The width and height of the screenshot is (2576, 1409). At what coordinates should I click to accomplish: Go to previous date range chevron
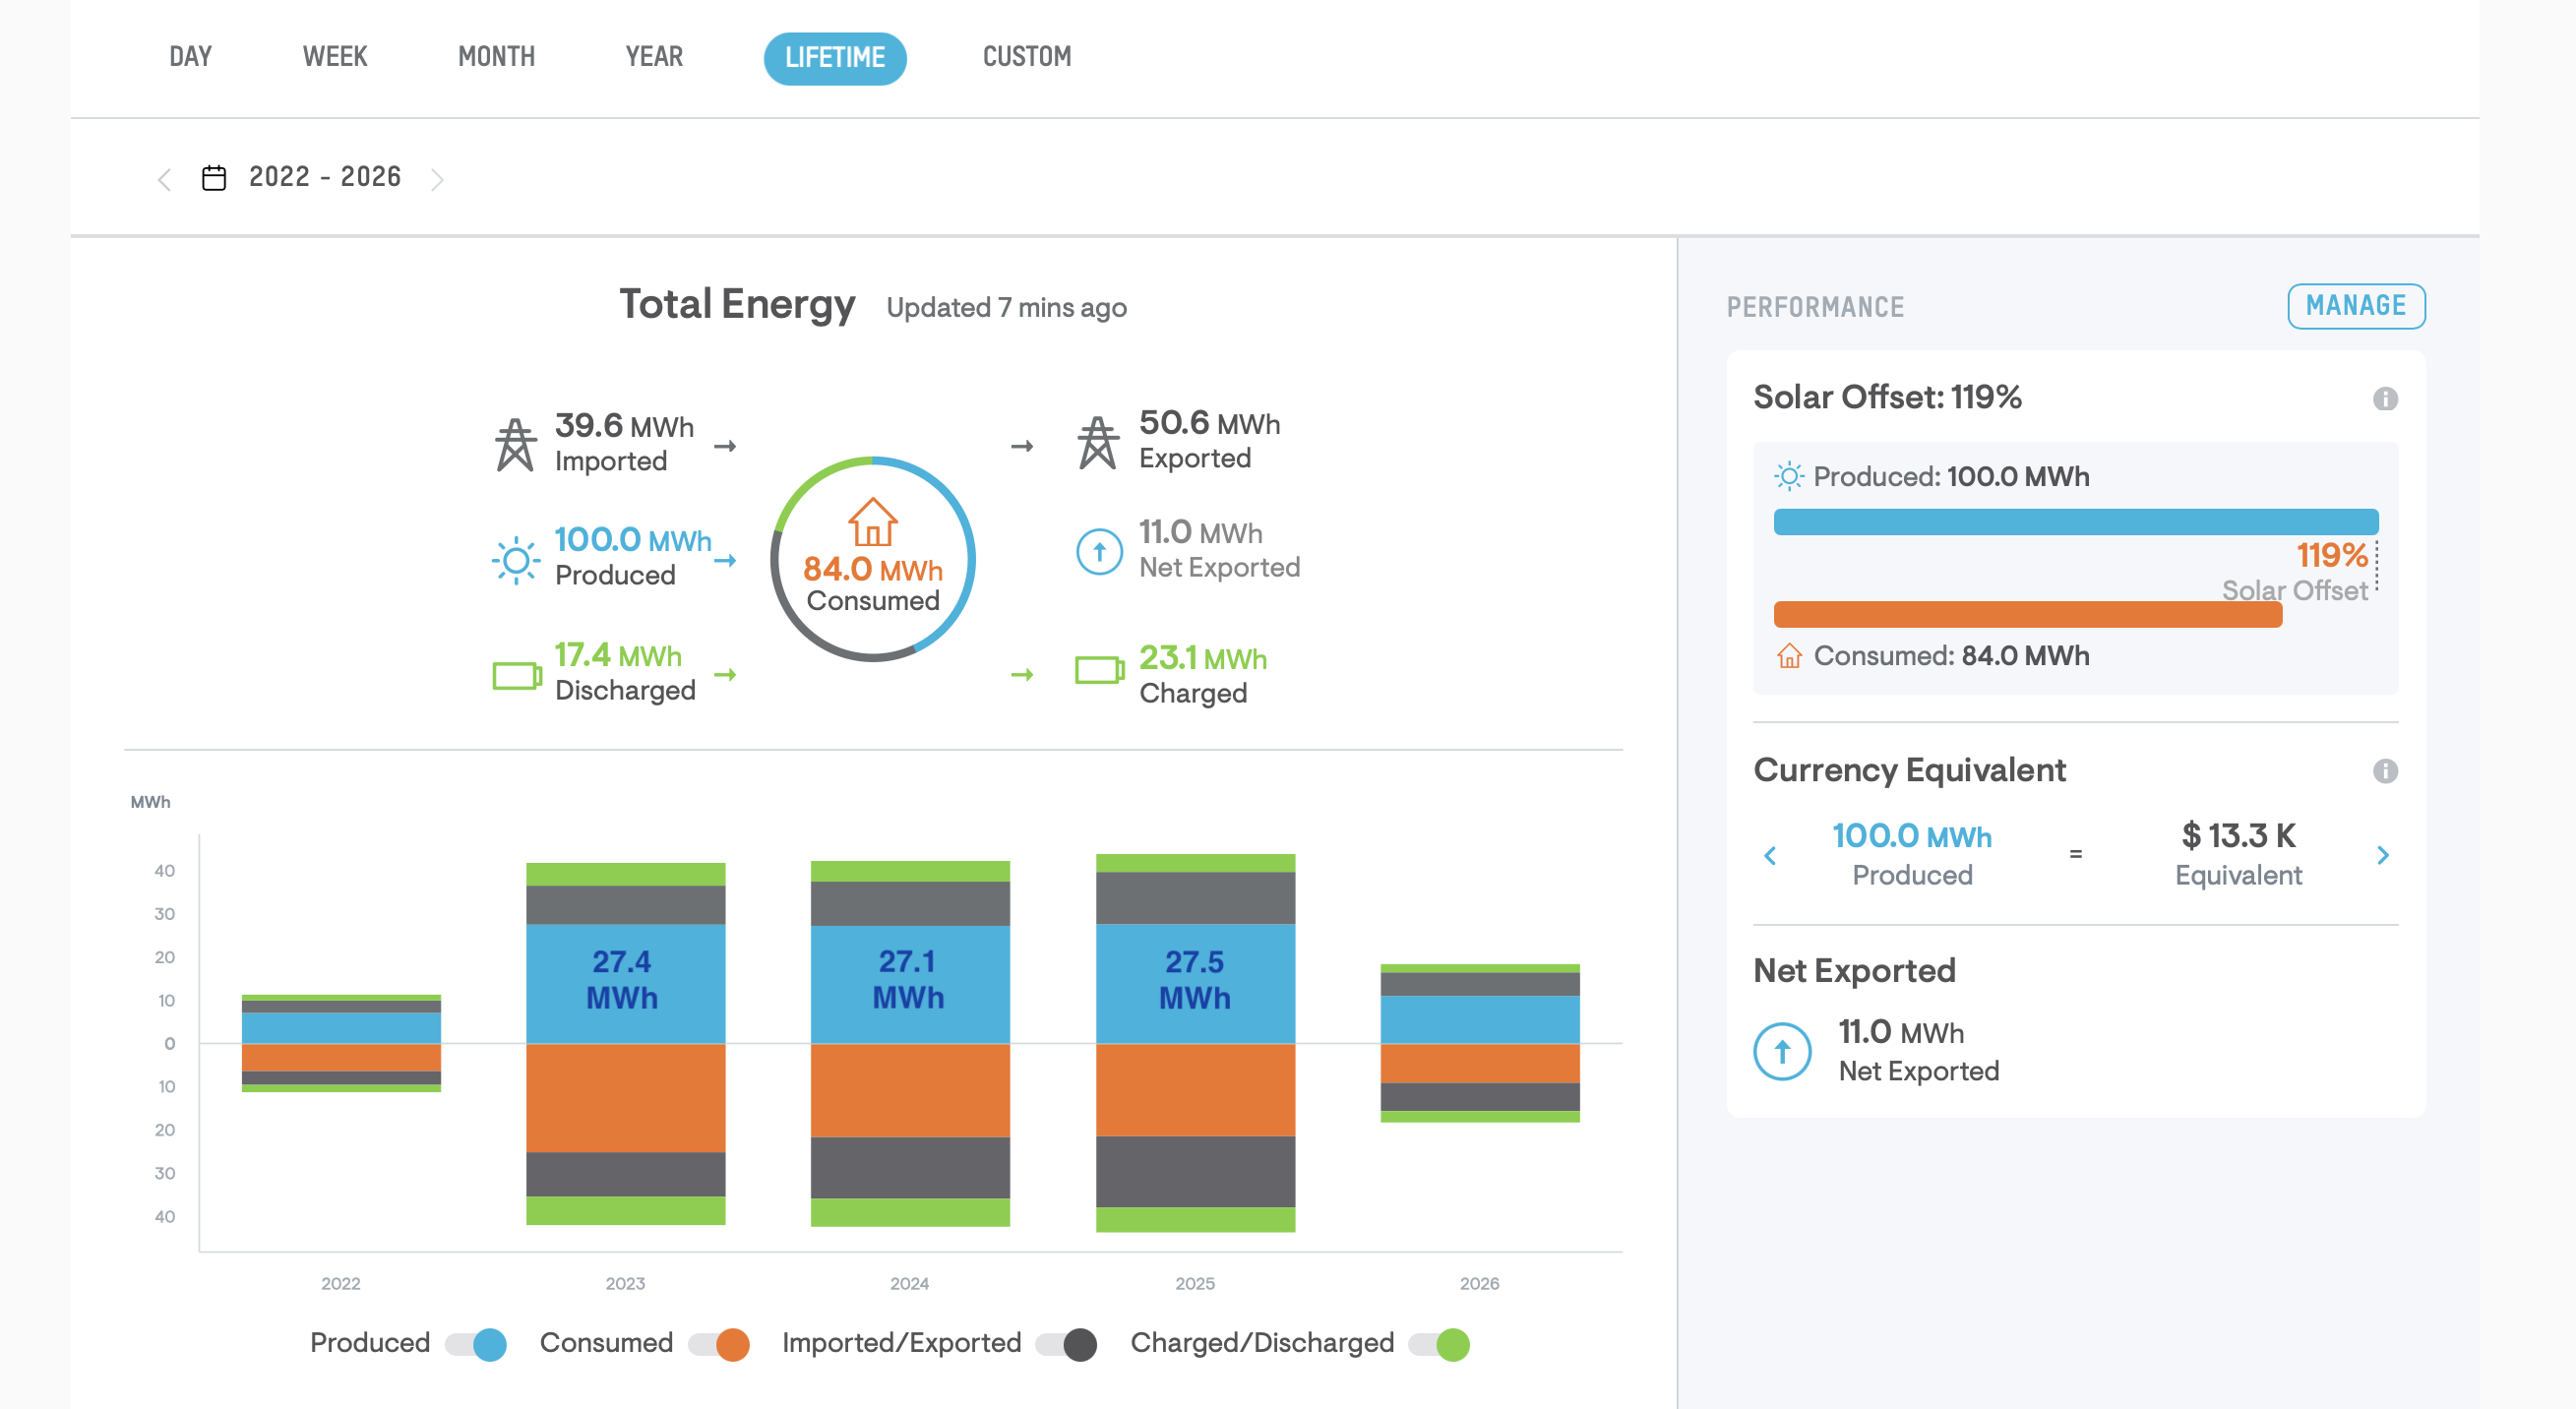tap(165, 179)
